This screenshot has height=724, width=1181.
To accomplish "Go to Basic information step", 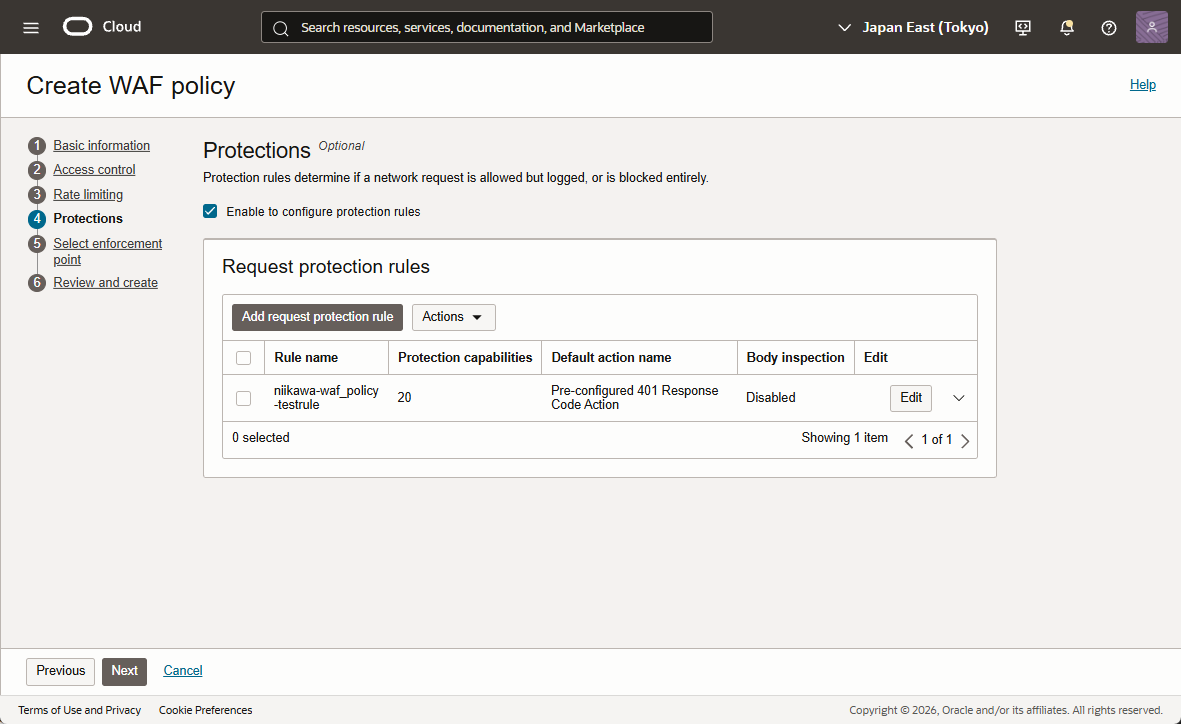I will point(101,146).
